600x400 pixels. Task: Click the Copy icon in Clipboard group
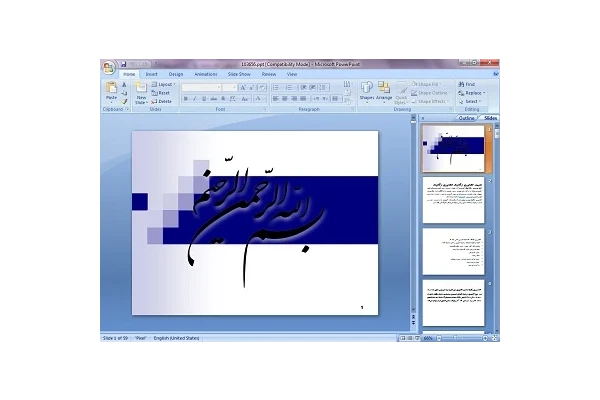coord(124,93)
